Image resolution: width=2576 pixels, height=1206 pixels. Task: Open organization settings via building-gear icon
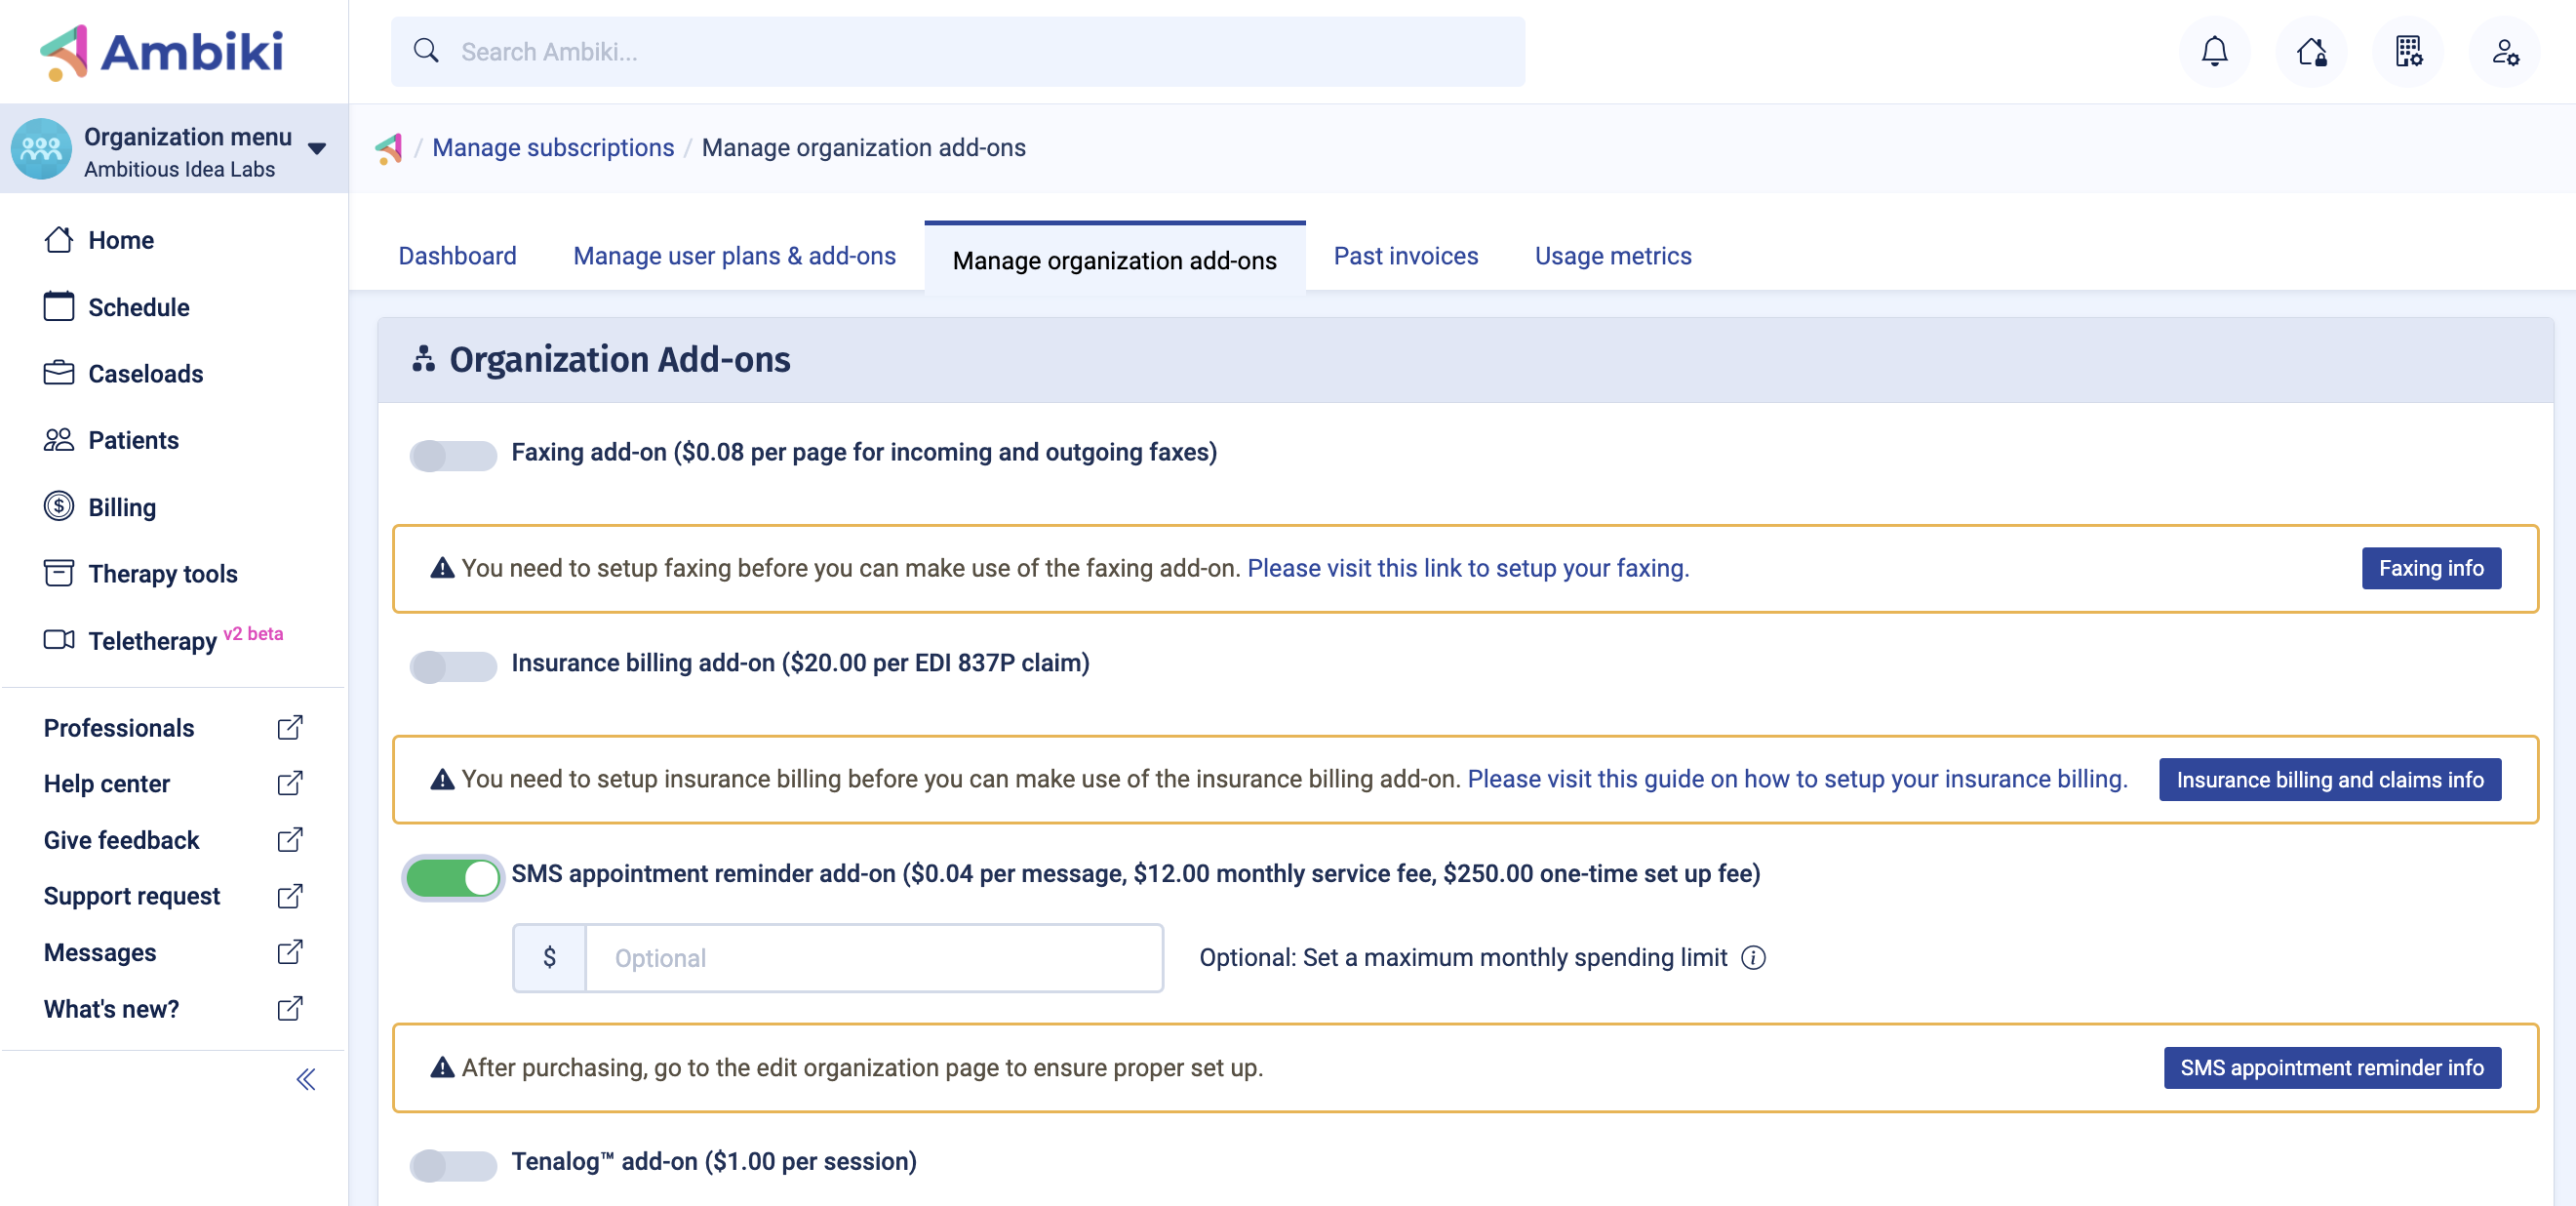click(2408, 51)
